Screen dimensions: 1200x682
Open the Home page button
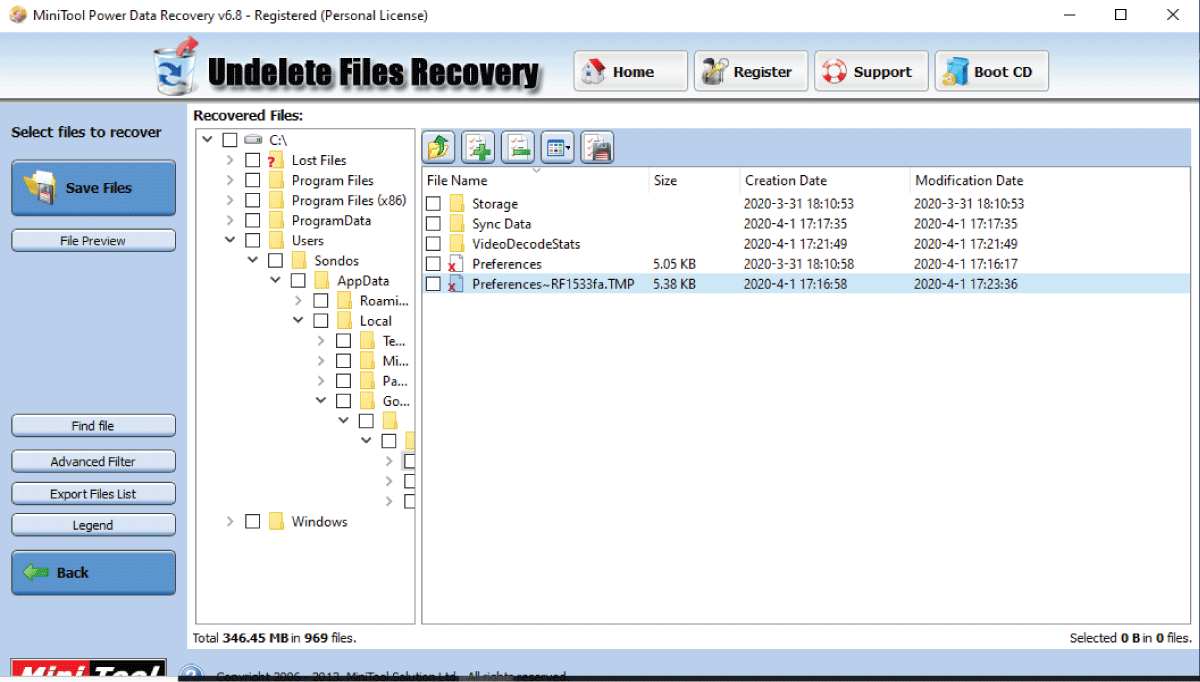[x=631, y=71]
